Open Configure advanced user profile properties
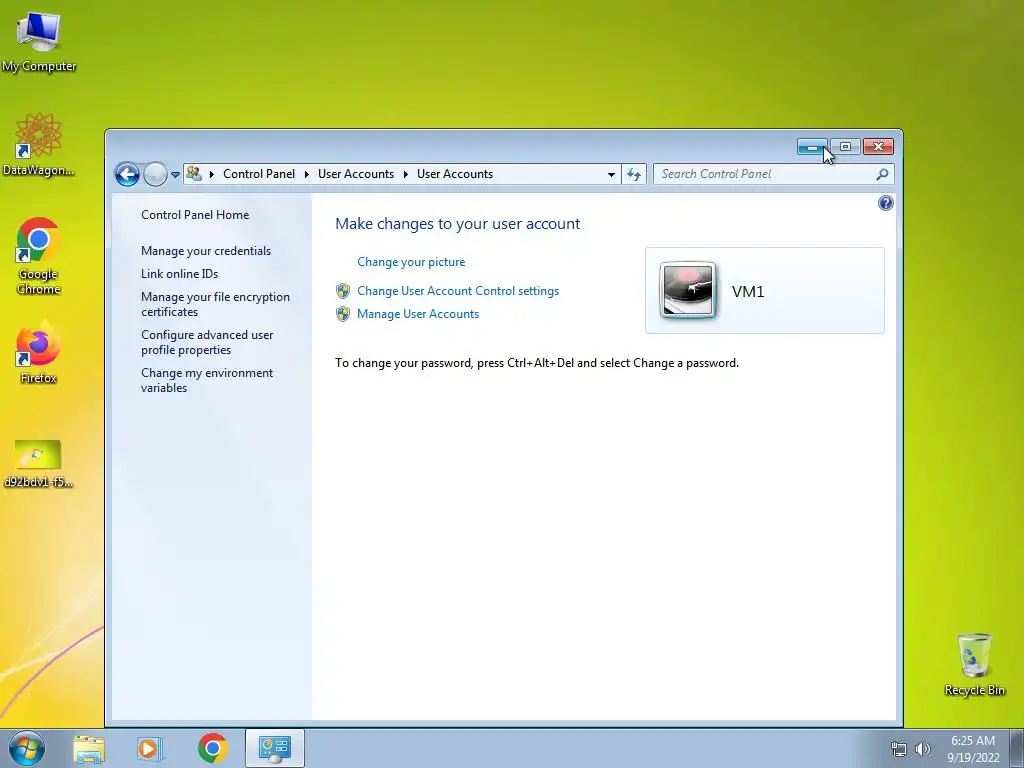This screenshot has height=768, width=1024. click(x=207, y=342)
